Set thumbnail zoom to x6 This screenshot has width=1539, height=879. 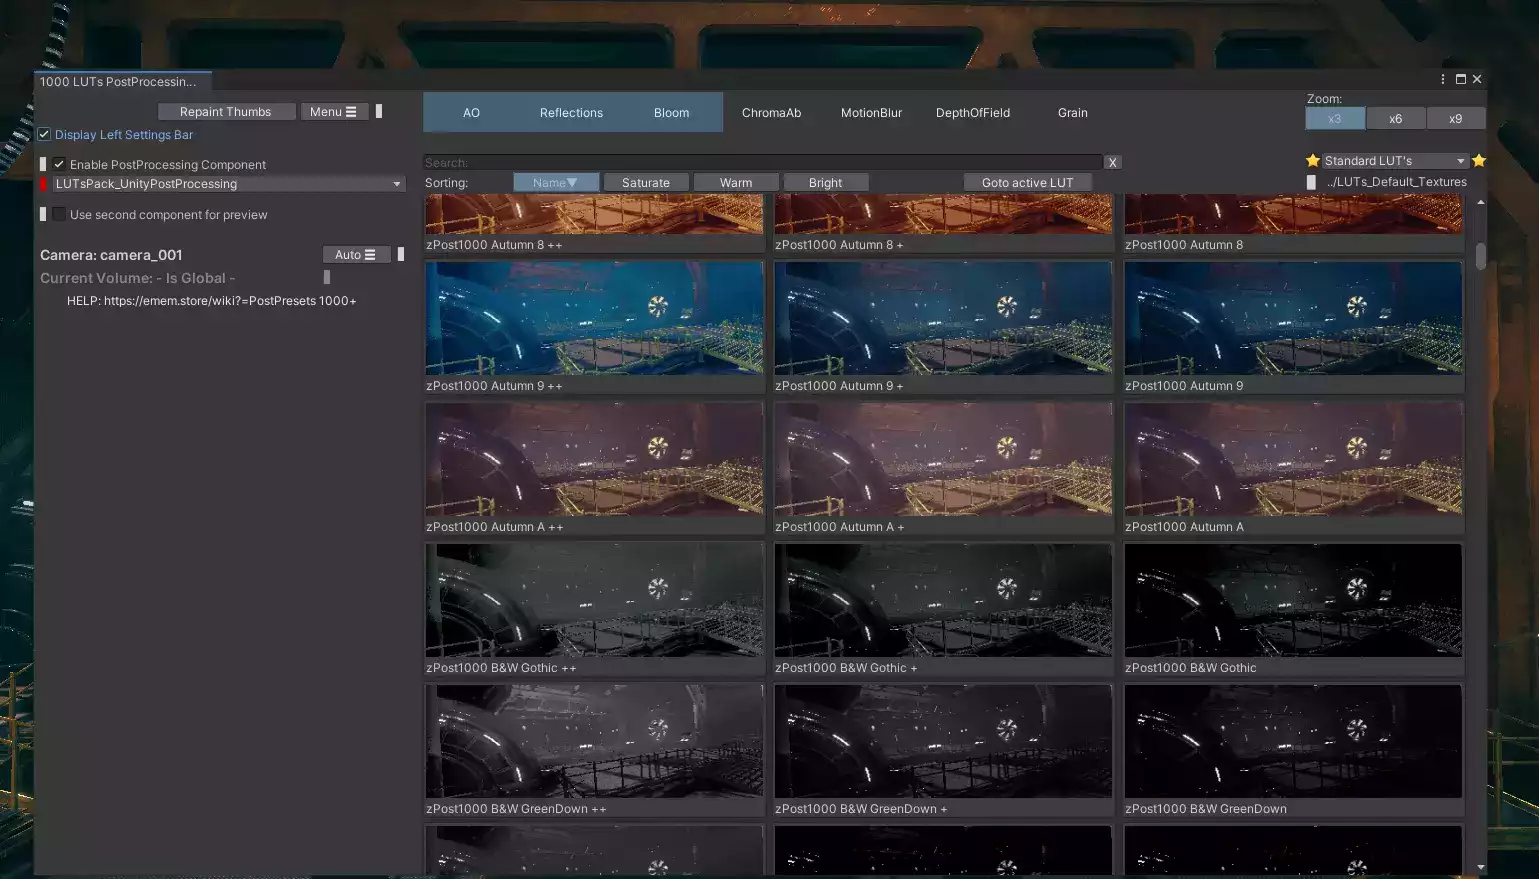click(1396, 119)
